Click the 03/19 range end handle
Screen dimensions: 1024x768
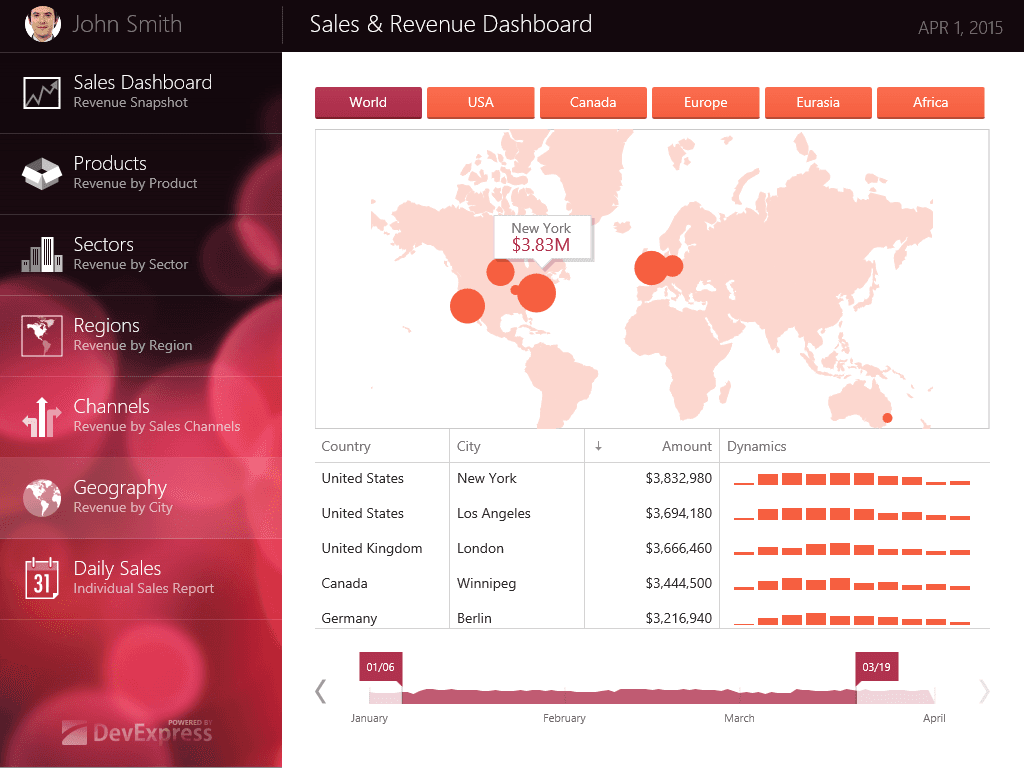(876, 667)
